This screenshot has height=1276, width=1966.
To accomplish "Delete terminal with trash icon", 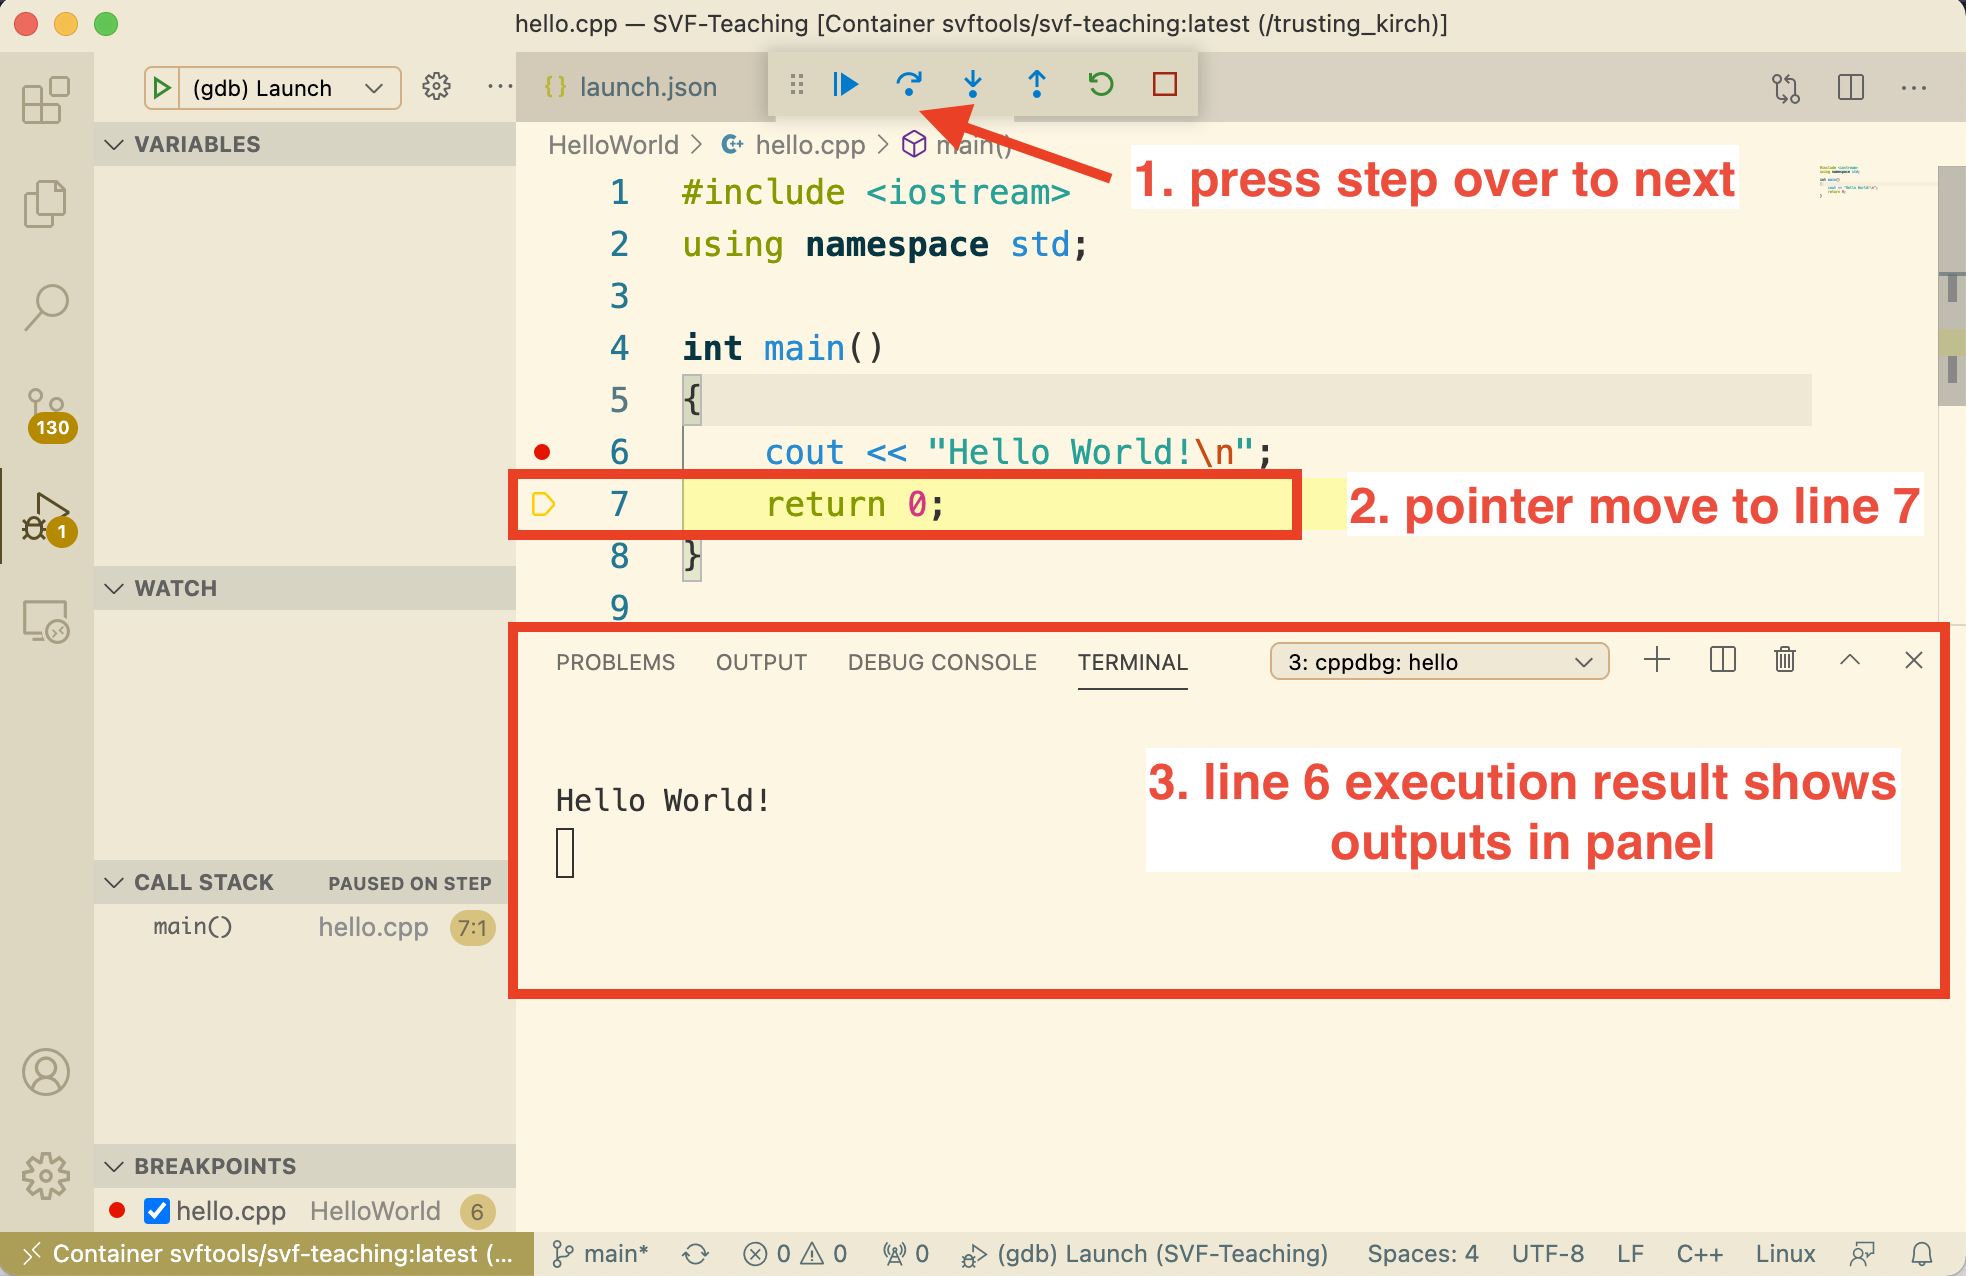I will click(1785, 660).
